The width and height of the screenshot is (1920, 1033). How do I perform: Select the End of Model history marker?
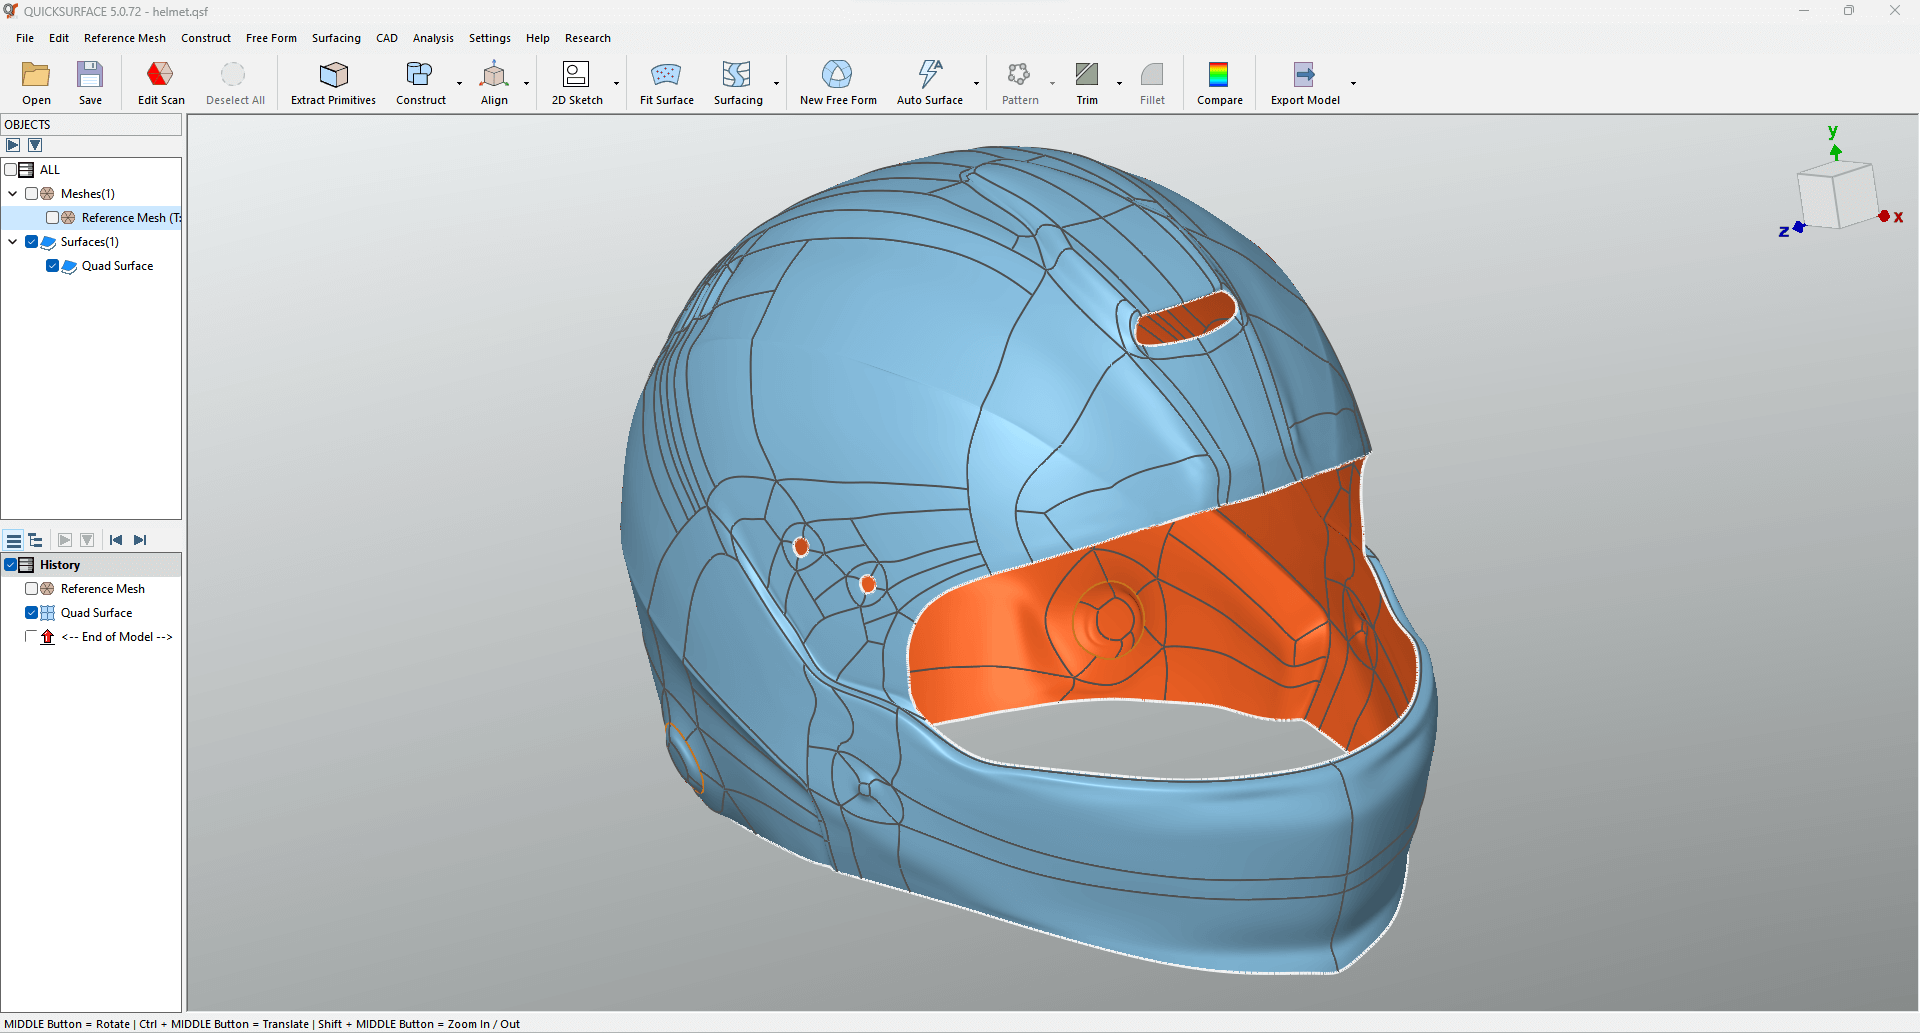117,637
